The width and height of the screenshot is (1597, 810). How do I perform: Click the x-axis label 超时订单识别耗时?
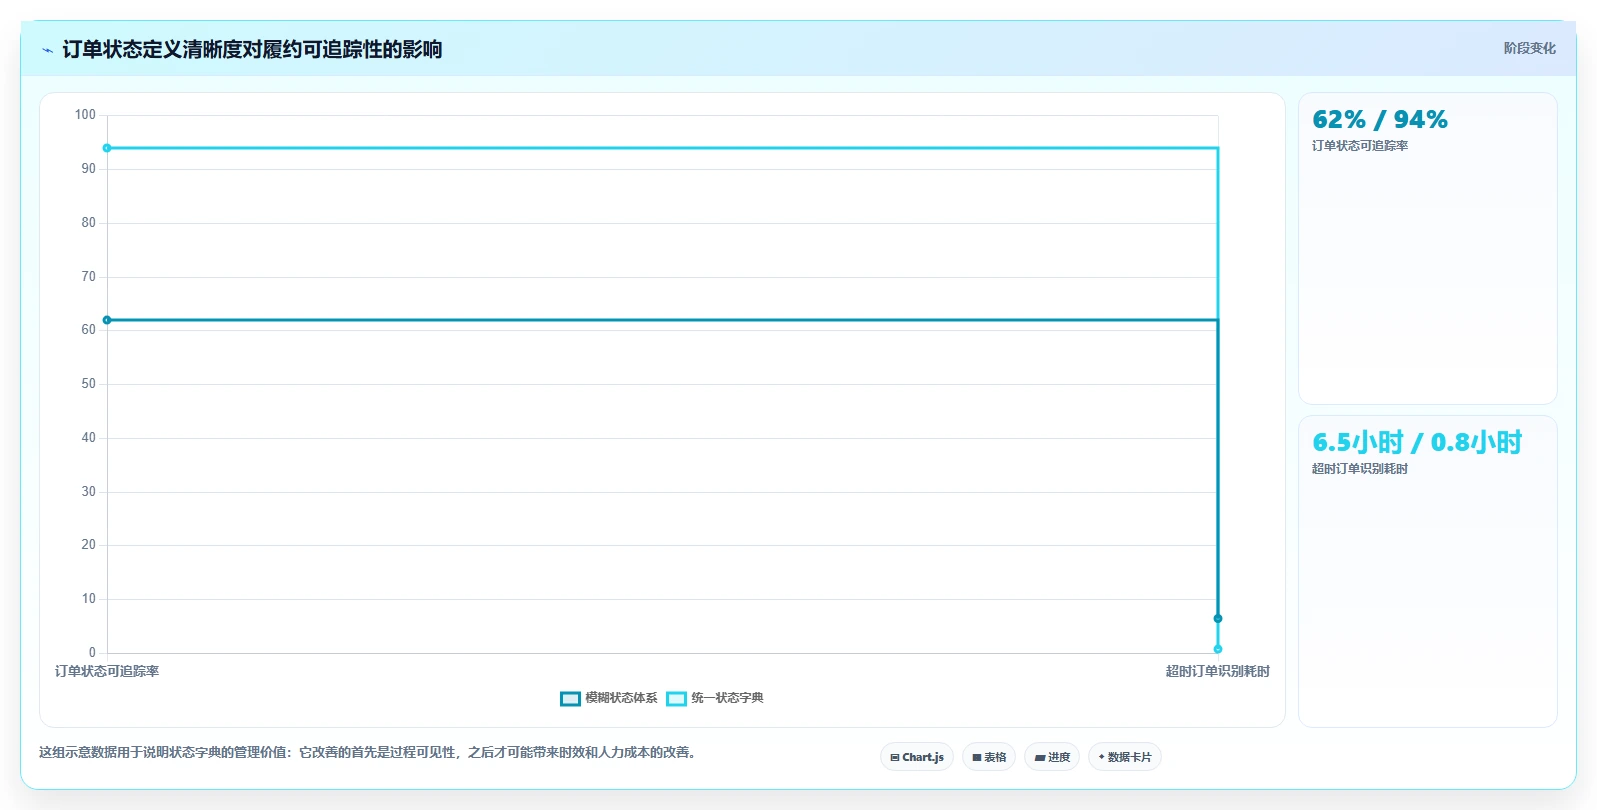pyautogui.click(x=1217, y=671)
